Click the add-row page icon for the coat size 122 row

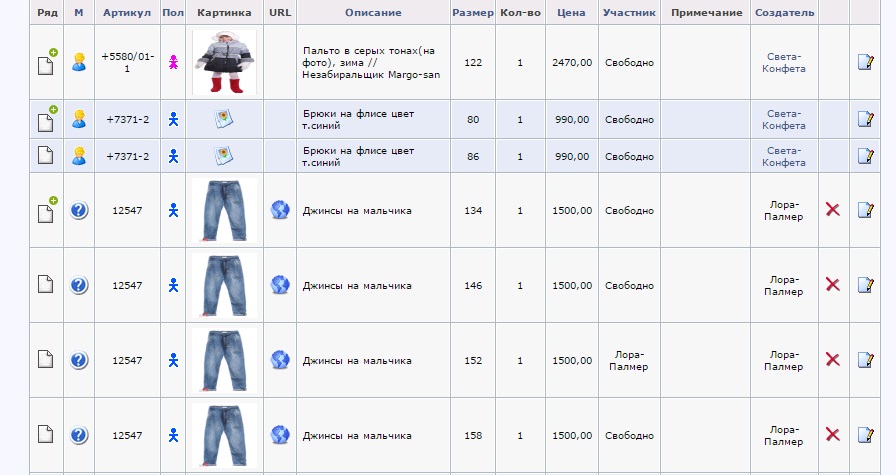coord(47,62)
